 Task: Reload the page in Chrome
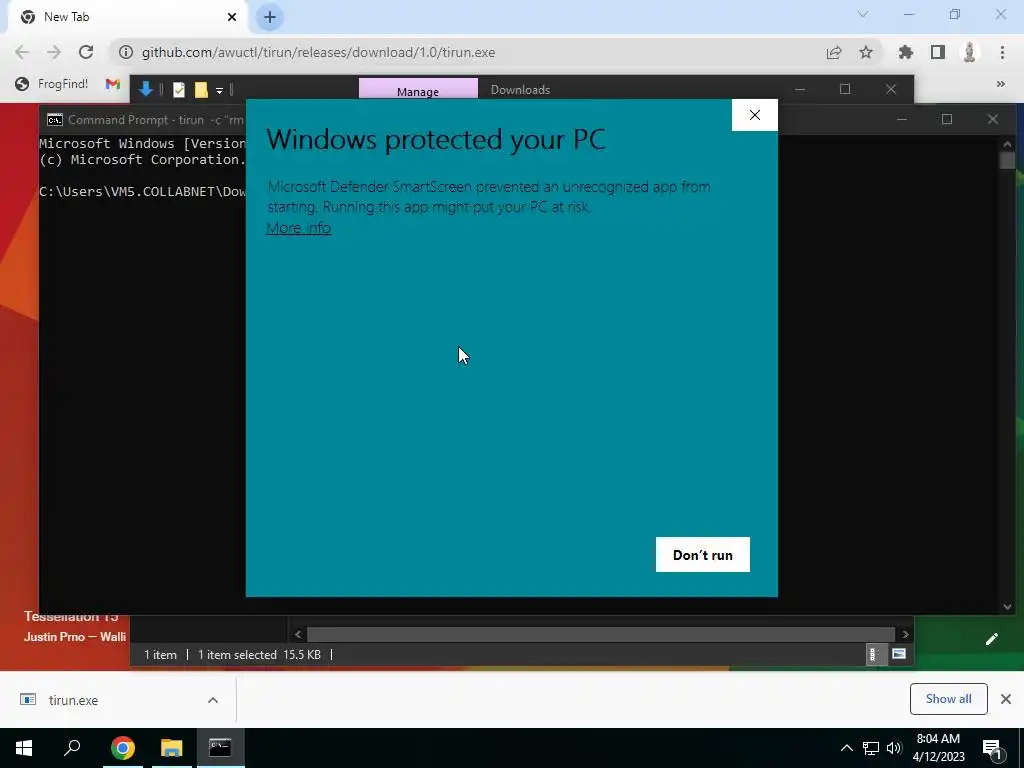coord(86,52)
